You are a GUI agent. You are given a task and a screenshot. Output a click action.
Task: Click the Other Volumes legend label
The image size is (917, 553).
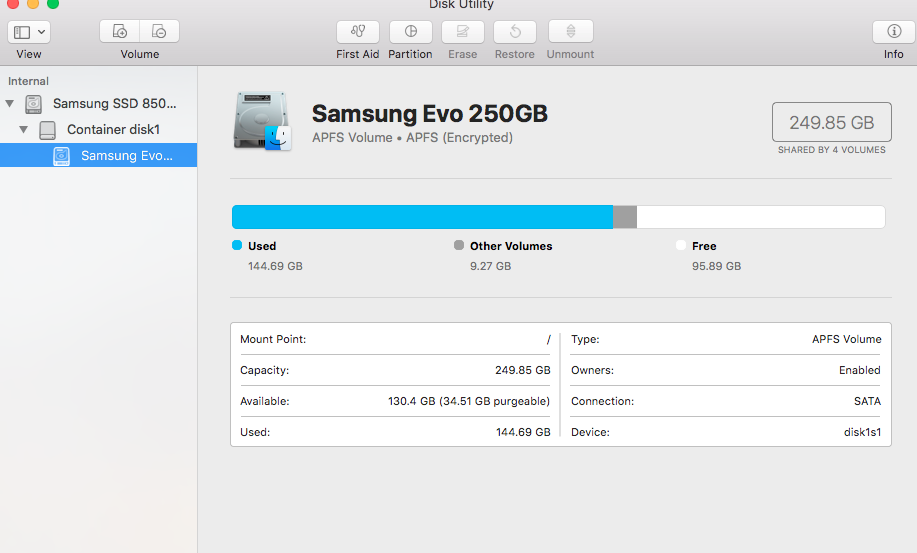point(511,246)
